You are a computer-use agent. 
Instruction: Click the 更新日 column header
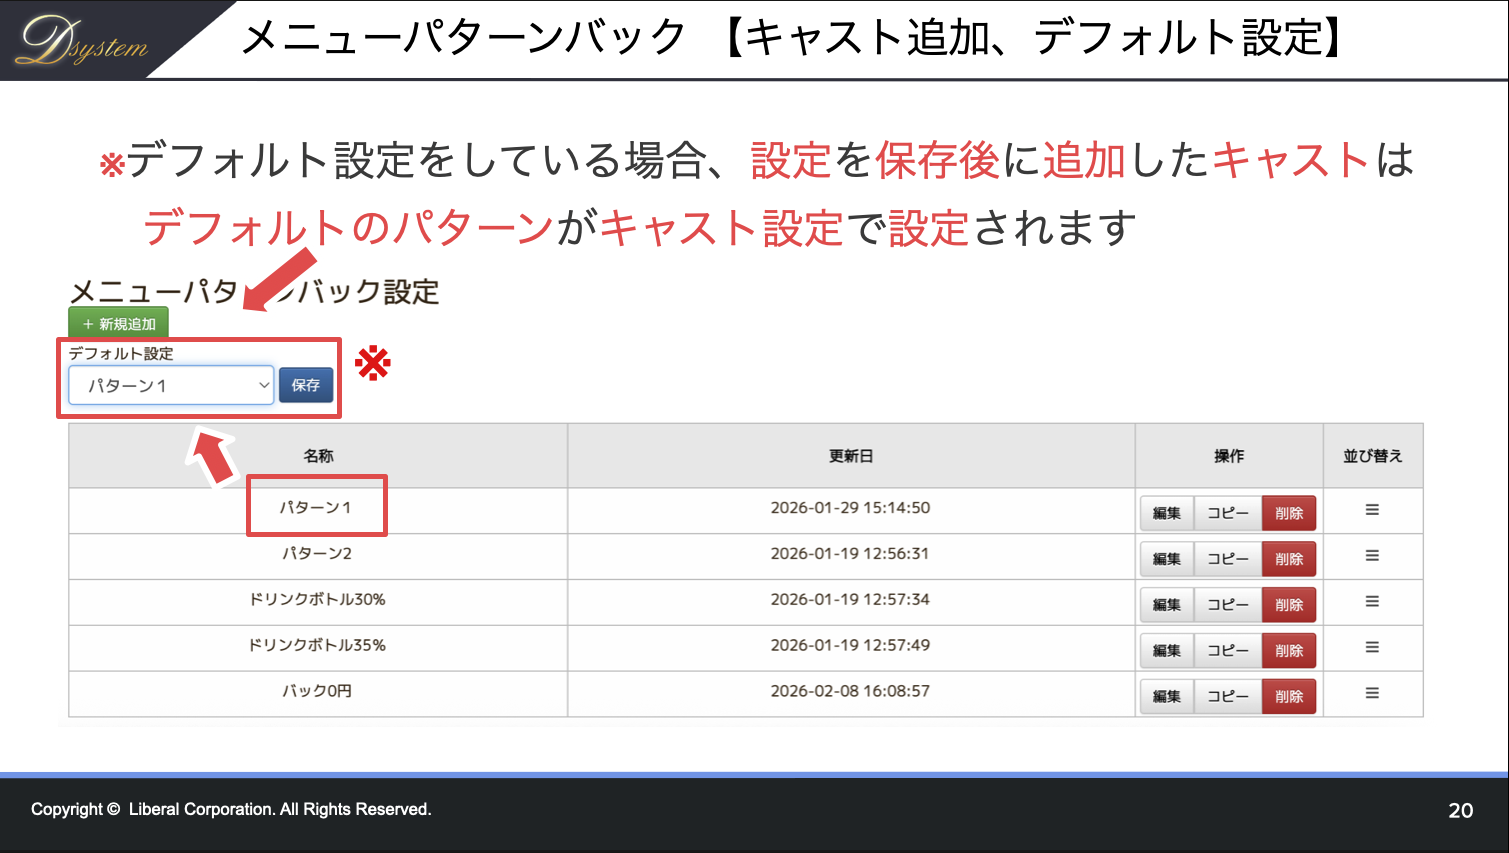[851, 456]
